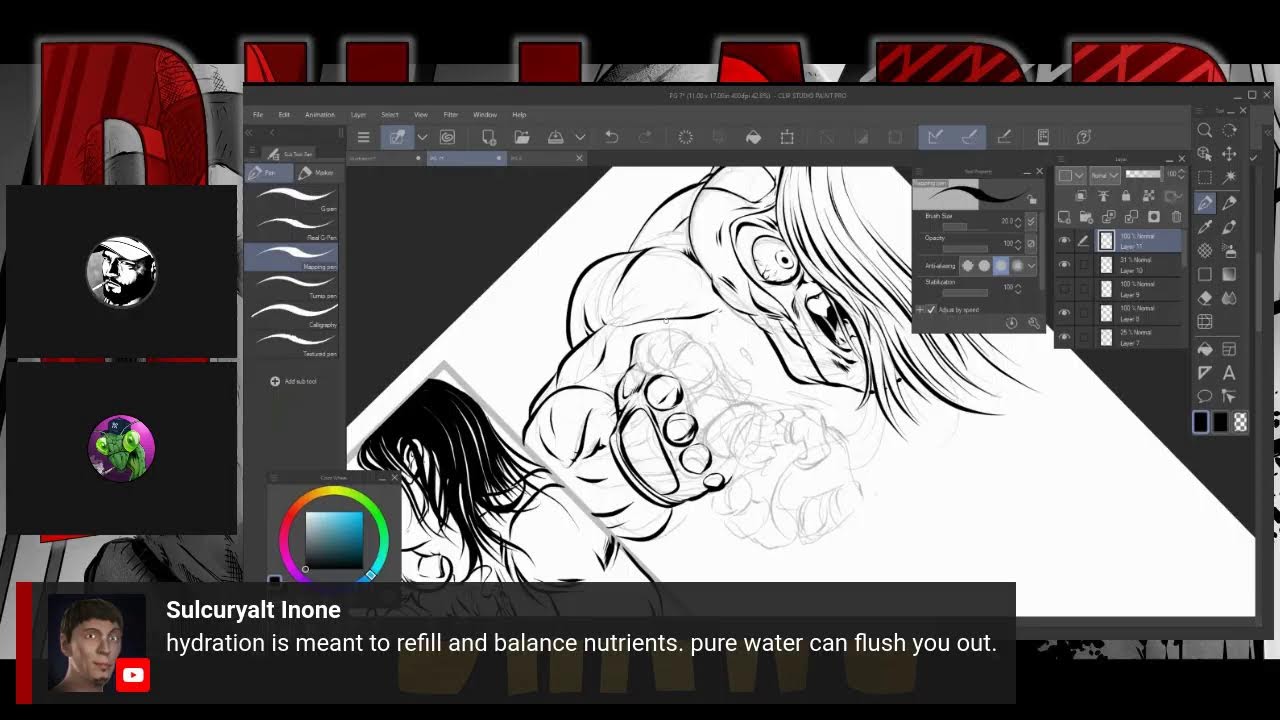Open the Move layer tool
The height and width of the screenshot is (720, 1280).
(x=1229, y=154)
